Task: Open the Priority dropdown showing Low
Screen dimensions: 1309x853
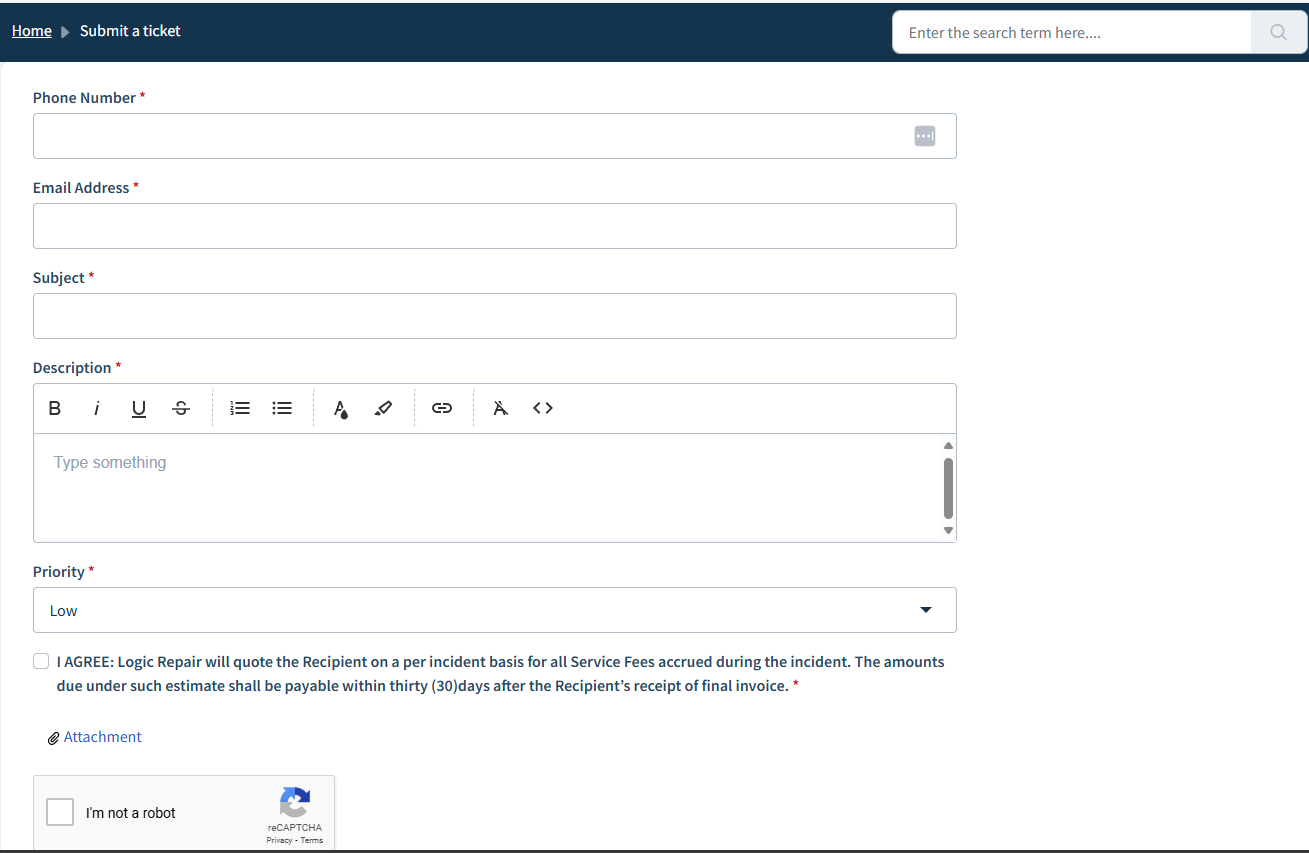Action: click(495, 610)
